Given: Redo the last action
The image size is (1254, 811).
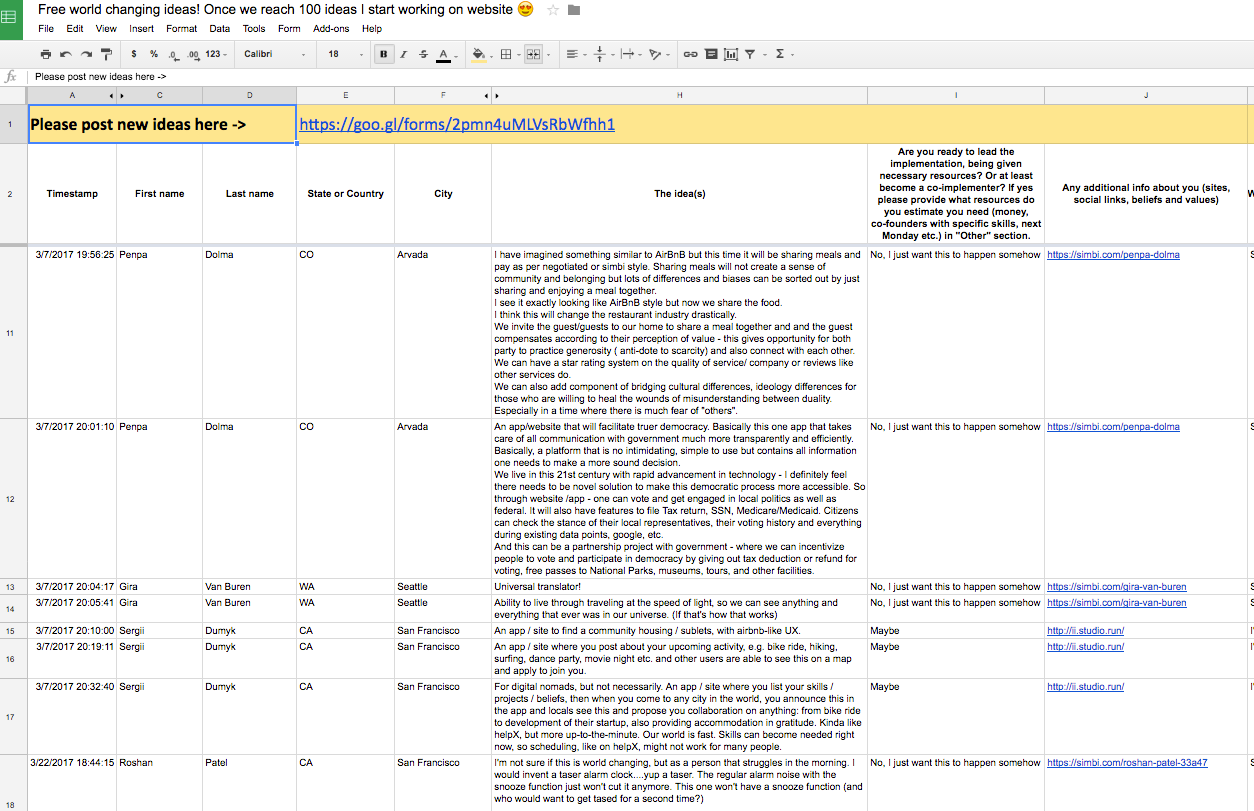Looking at the screenshot, I should 86,54.
